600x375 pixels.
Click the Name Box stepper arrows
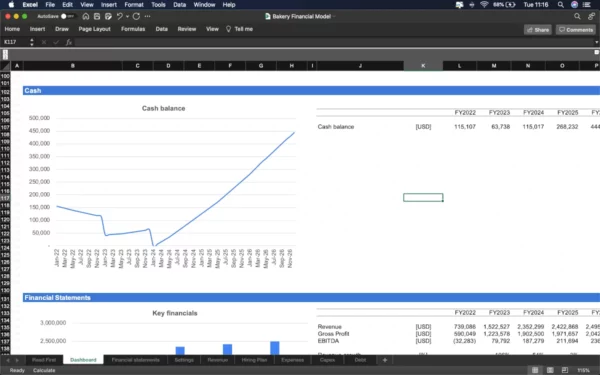pos(32,42)
